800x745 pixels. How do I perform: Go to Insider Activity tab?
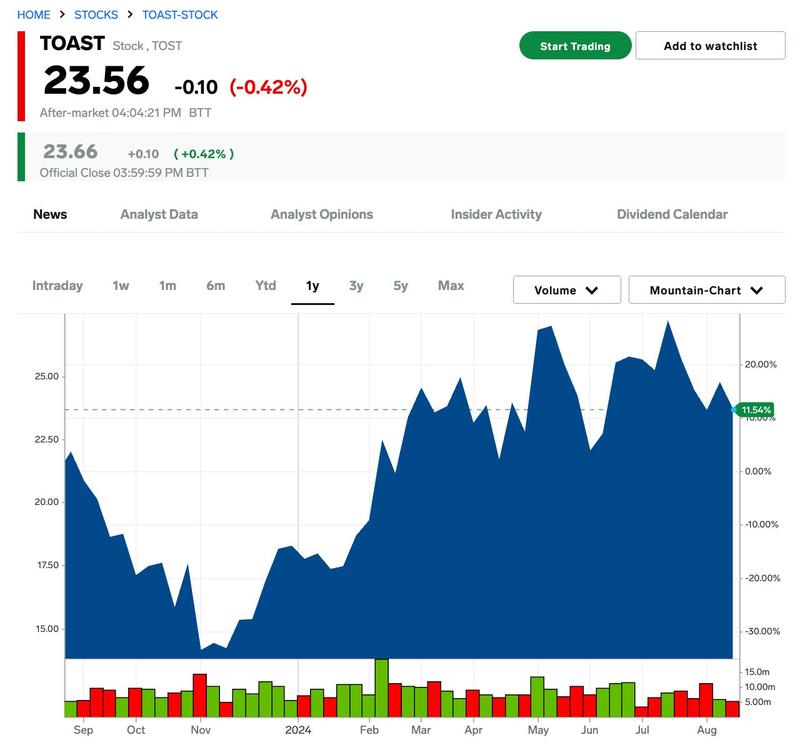(496, 214)
